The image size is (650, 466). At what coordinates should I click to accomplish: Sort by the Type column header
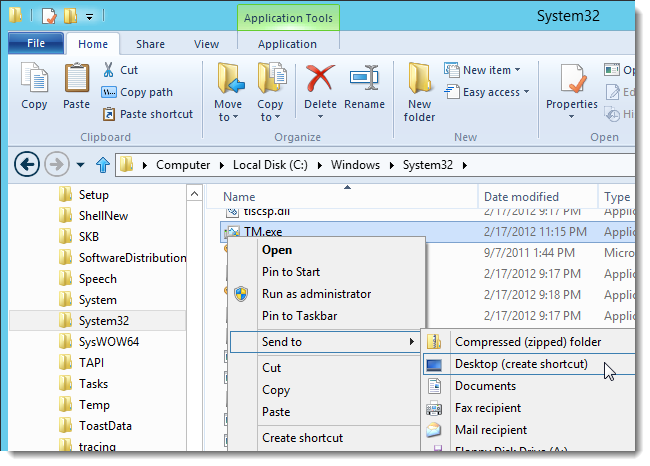617,197
